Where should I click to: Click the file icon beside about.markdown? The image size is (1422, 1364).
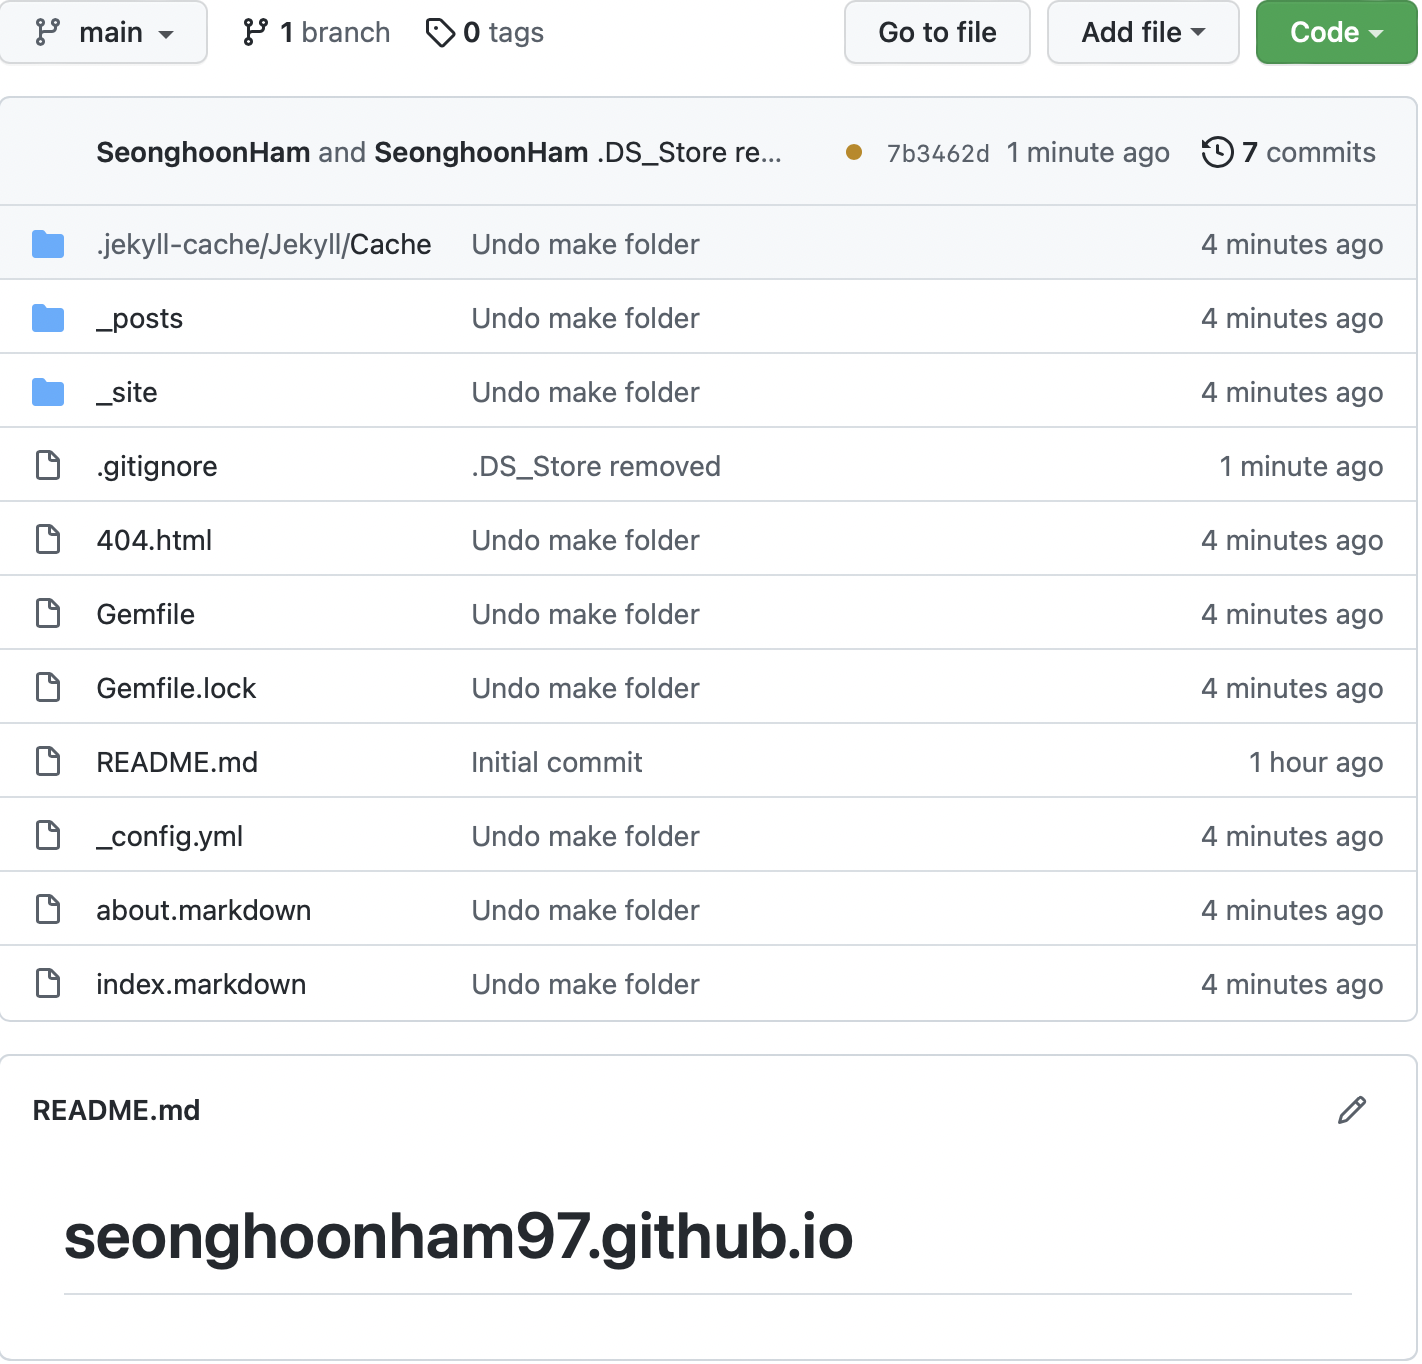pos(48,909)
